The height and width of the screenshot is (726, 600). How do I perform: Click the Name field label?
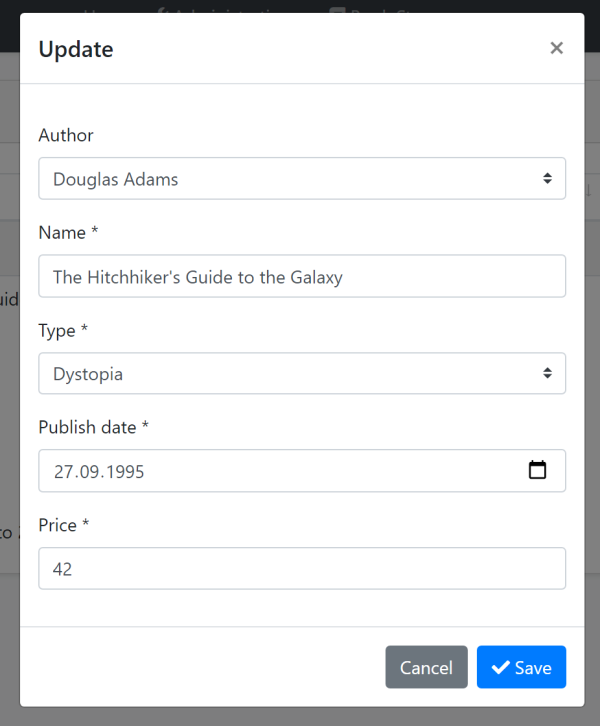68,232
